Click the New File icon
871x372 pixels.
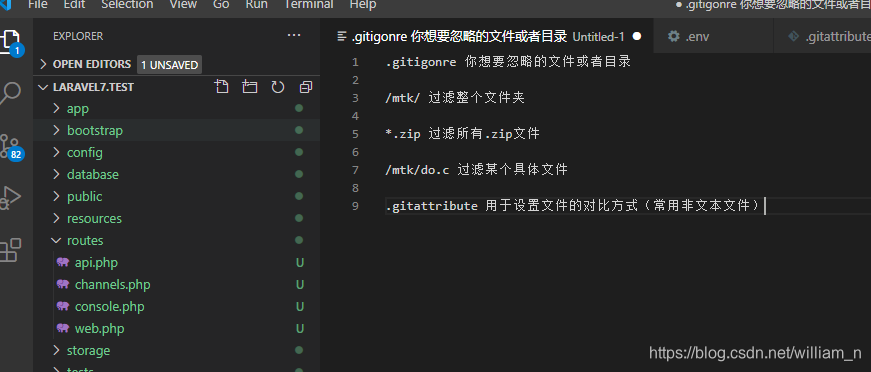[x=222, y=87]
